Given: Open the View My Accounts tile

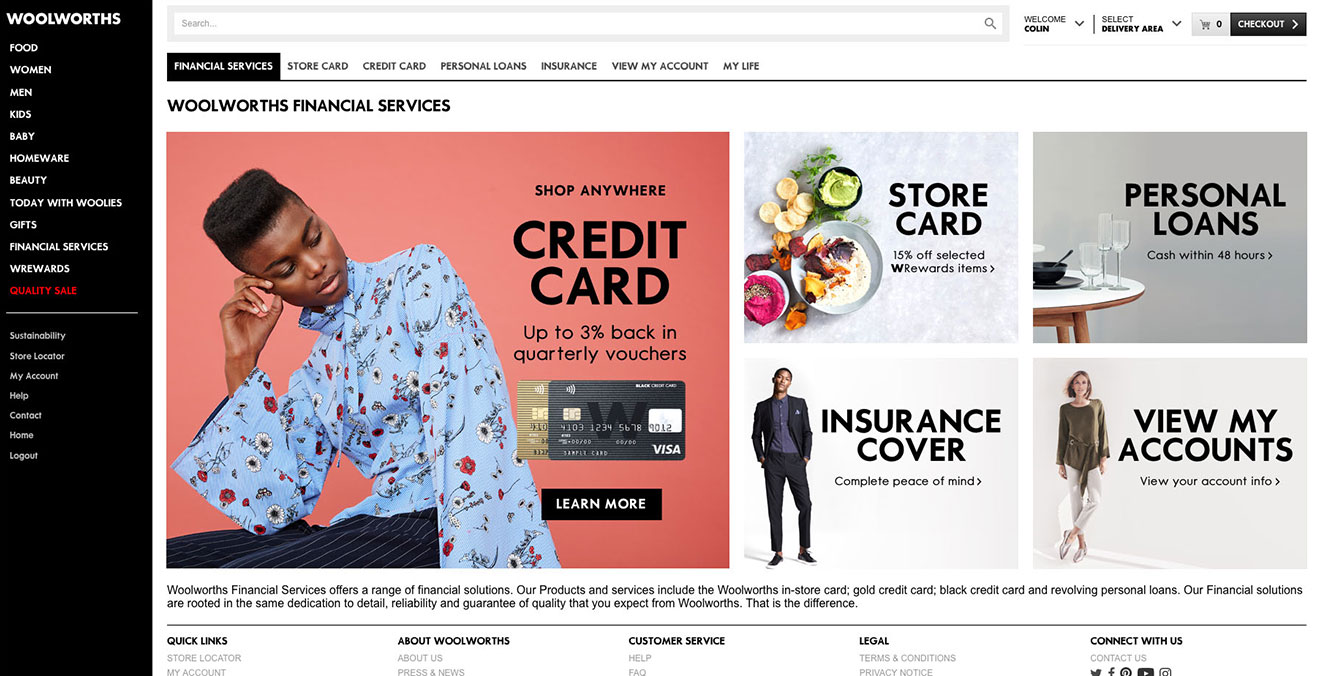Looking at the screenshot, I should tap(1170, 463).
